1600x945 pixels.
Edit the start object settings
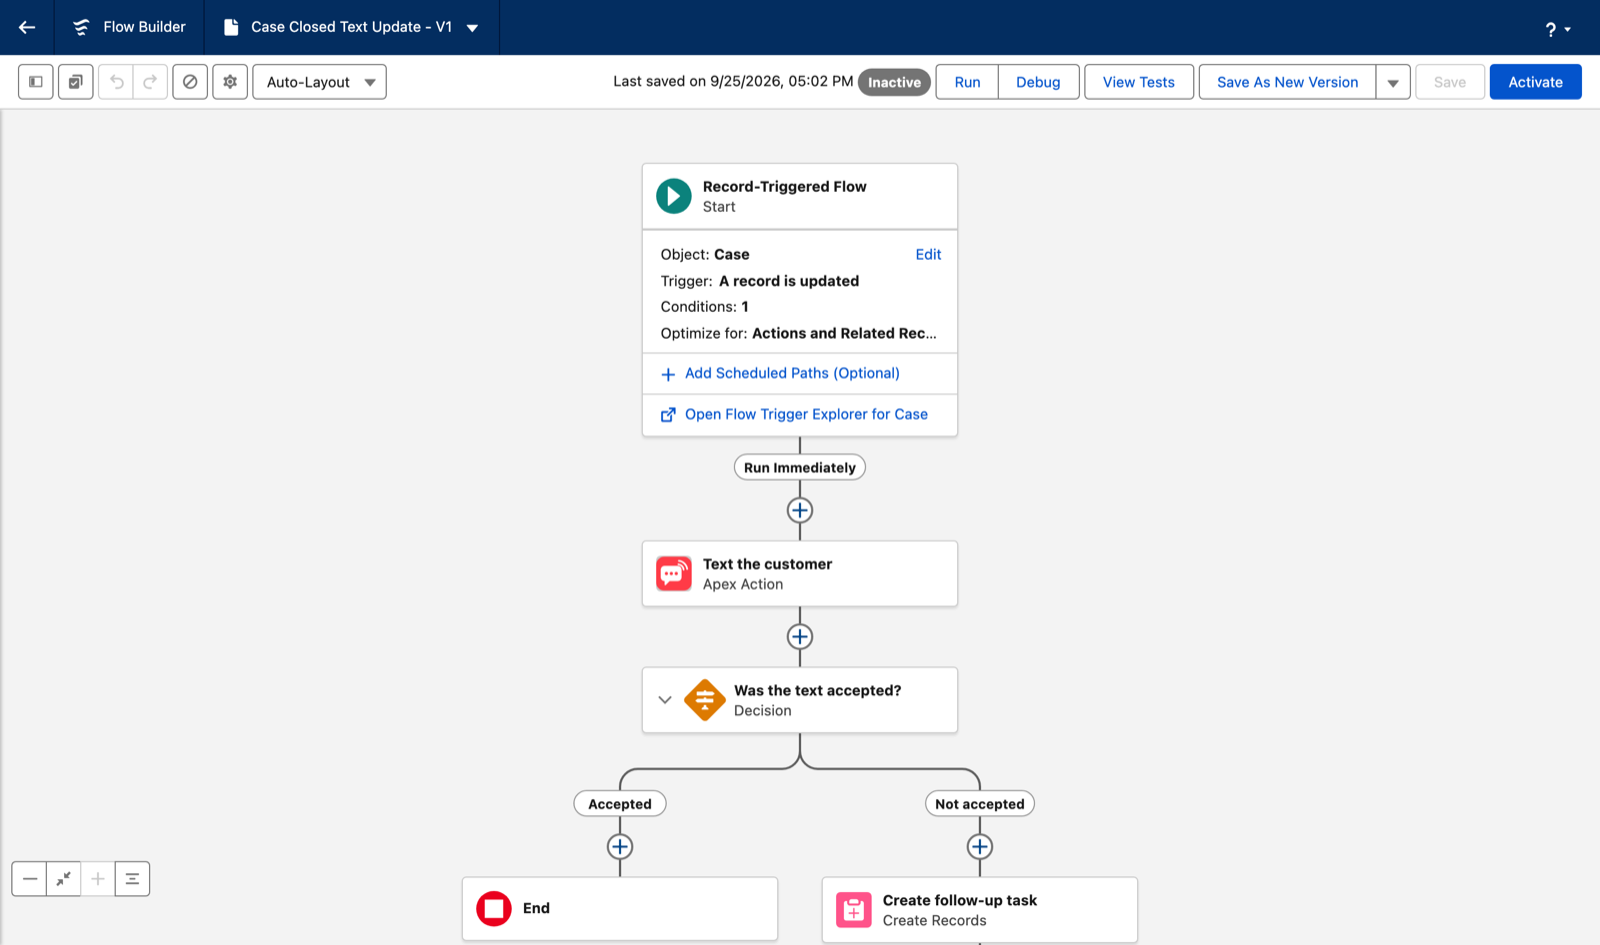pyautogui.click(x=928, y=254)
